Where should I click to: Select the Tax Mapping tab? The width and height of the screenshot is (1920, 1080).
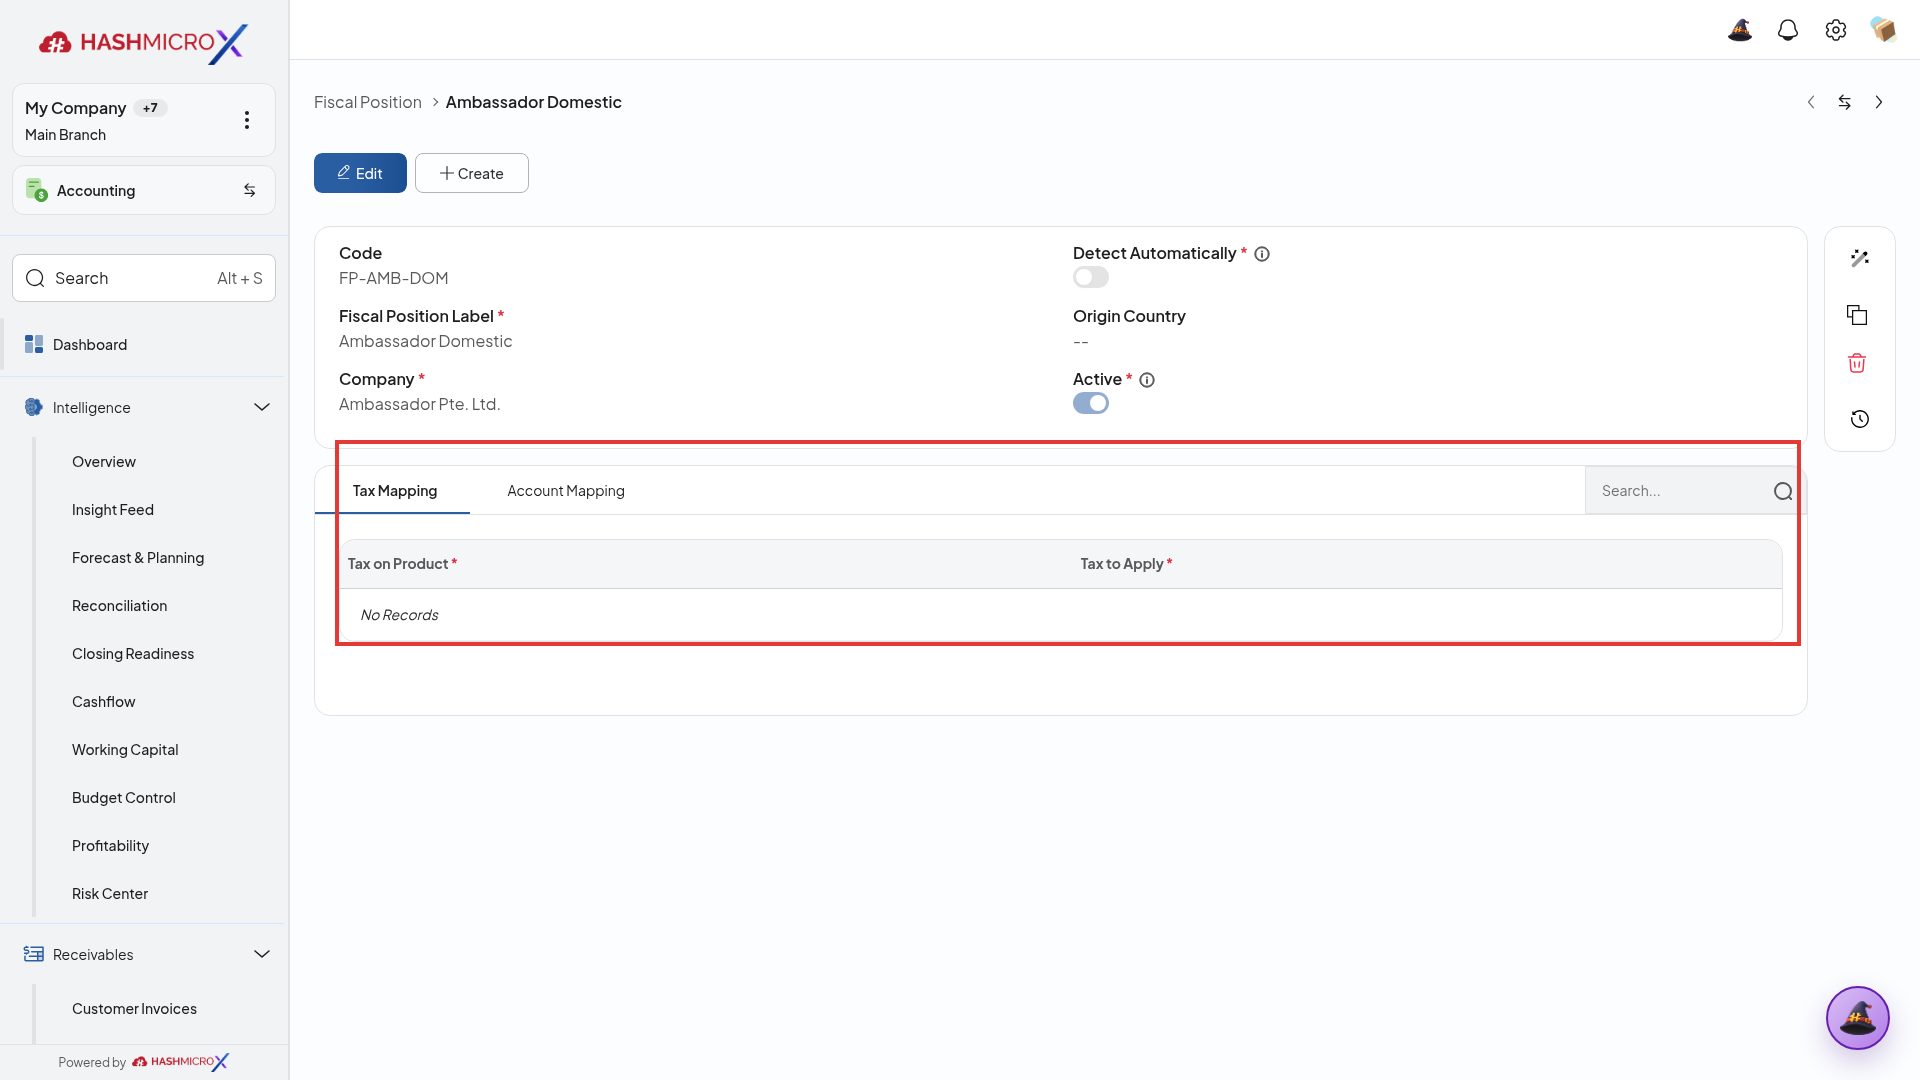tap(395, 491)
